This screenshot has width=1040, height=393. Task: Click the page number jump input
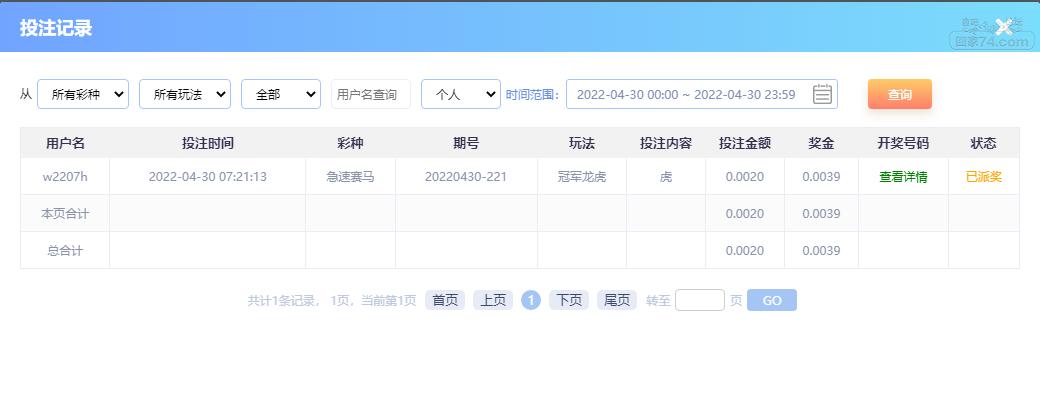tap(700, 300)
